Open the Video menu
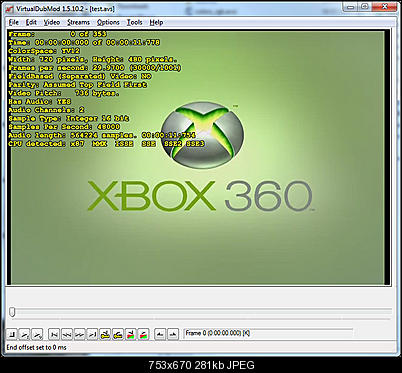The width and height of the screenshot is (402, 373). (x=52, y=22)
